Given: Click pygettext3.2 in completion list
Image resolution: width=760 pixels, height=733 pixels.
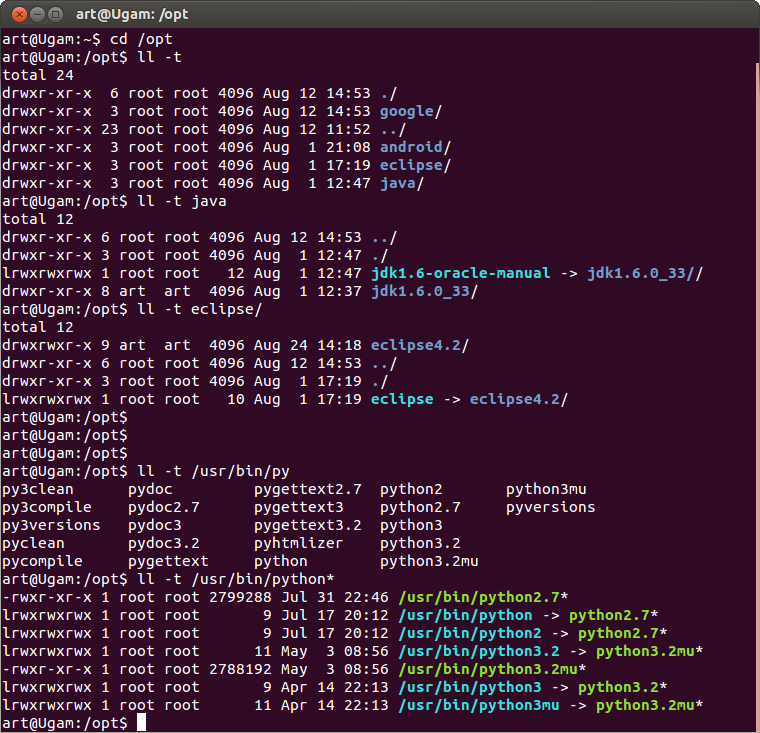Looking at the screenshot, I should click(308, 526).
